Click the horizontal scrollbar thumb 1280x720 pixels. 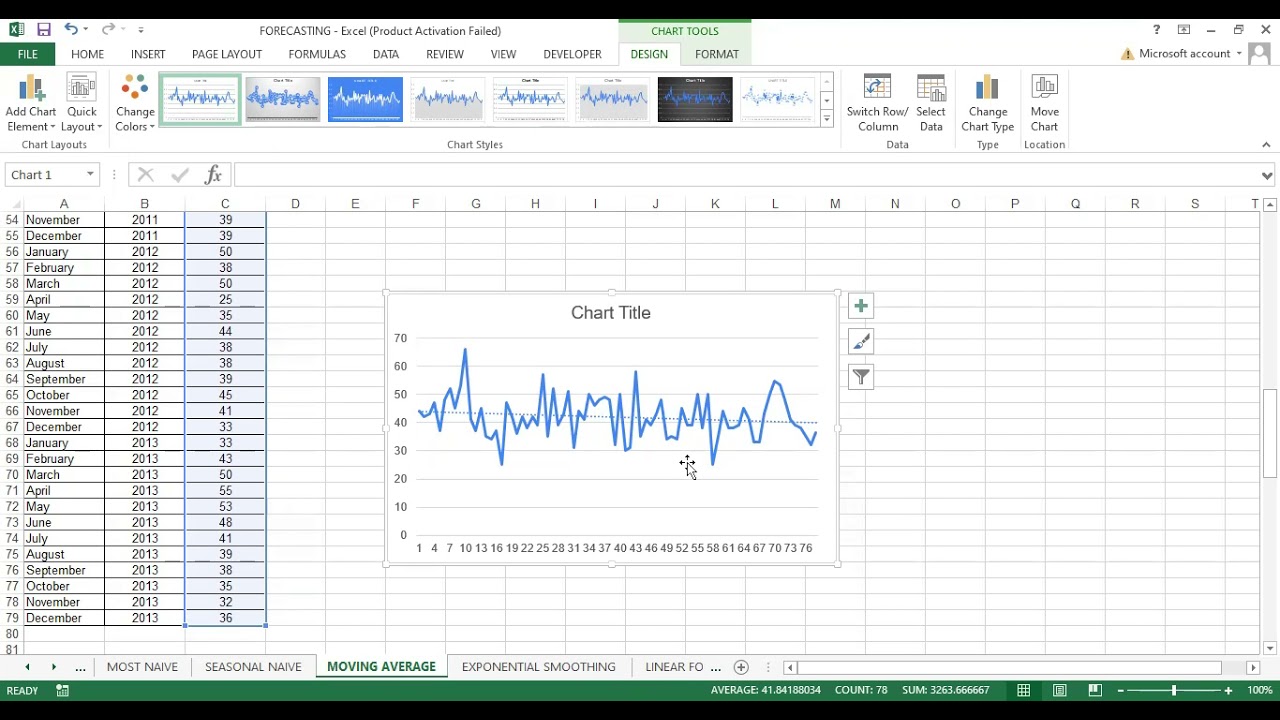(1009, 667)
